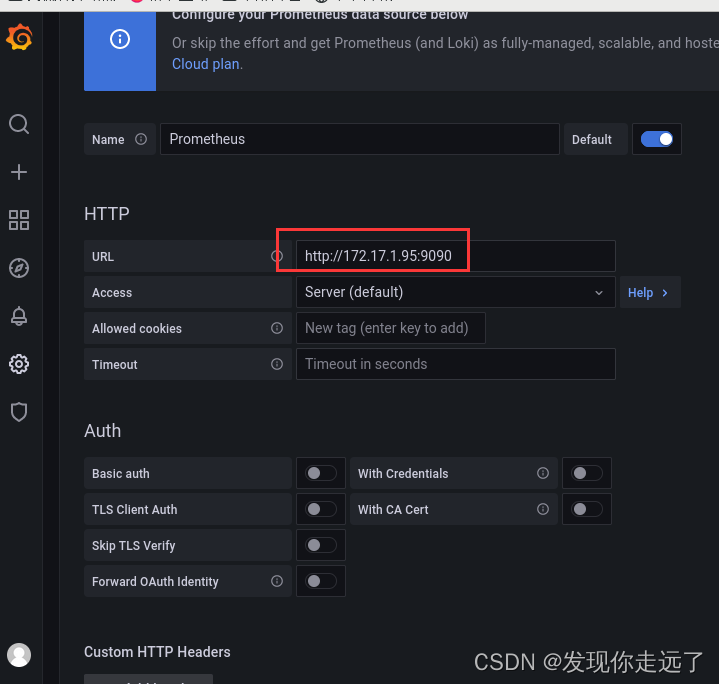Enable the Forward OAuth Identity switch
This screenshot has height=684, width=719.
click(x=321, y=581)
